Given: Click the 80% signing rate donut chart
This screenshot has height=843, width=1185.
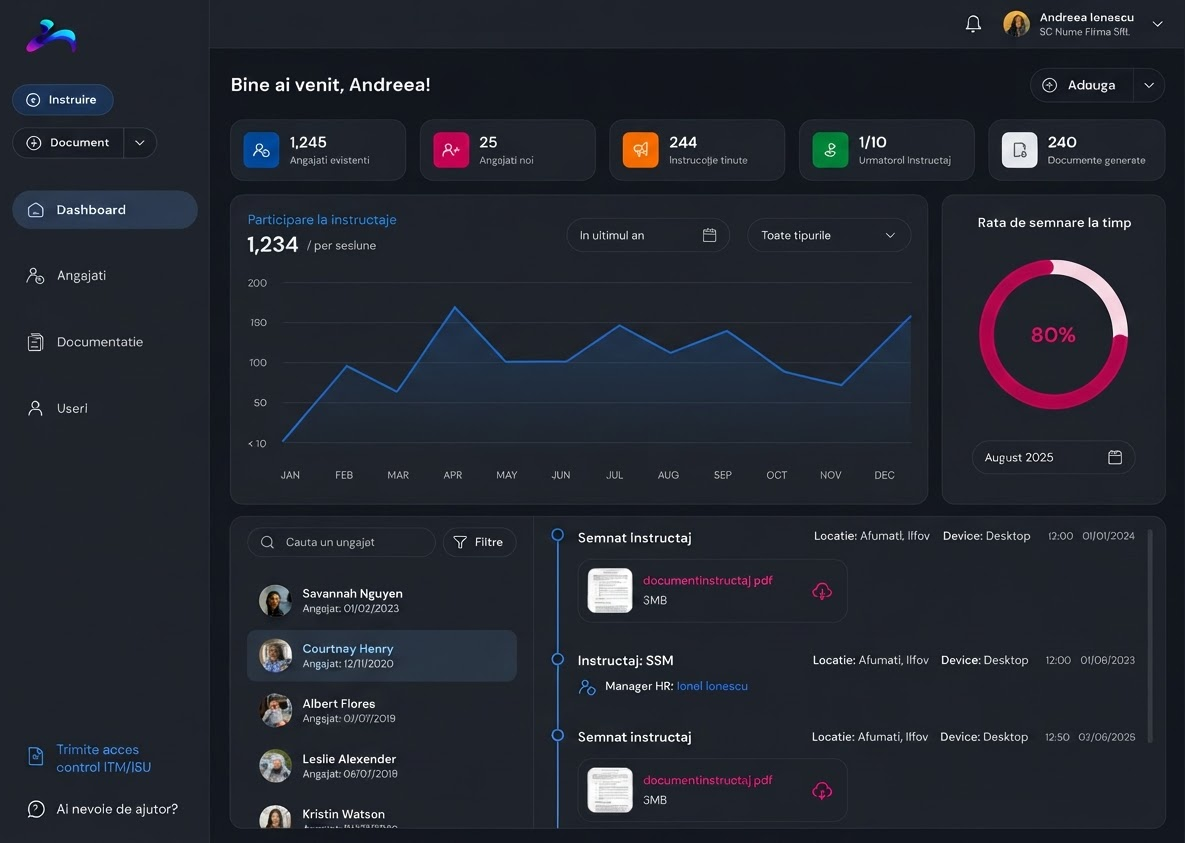Looking at the screenshot, I should click(x=1053, y=334).
